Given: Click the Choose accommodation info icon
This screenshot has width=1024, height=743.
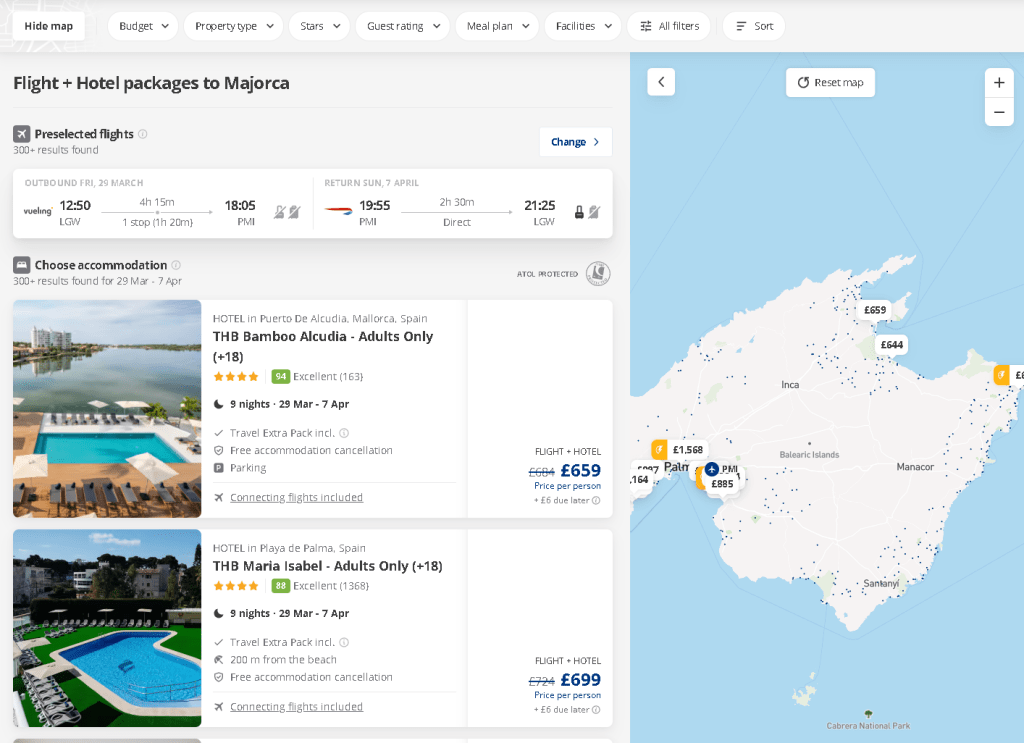Looking at the screenshot, I should (176, 265).
